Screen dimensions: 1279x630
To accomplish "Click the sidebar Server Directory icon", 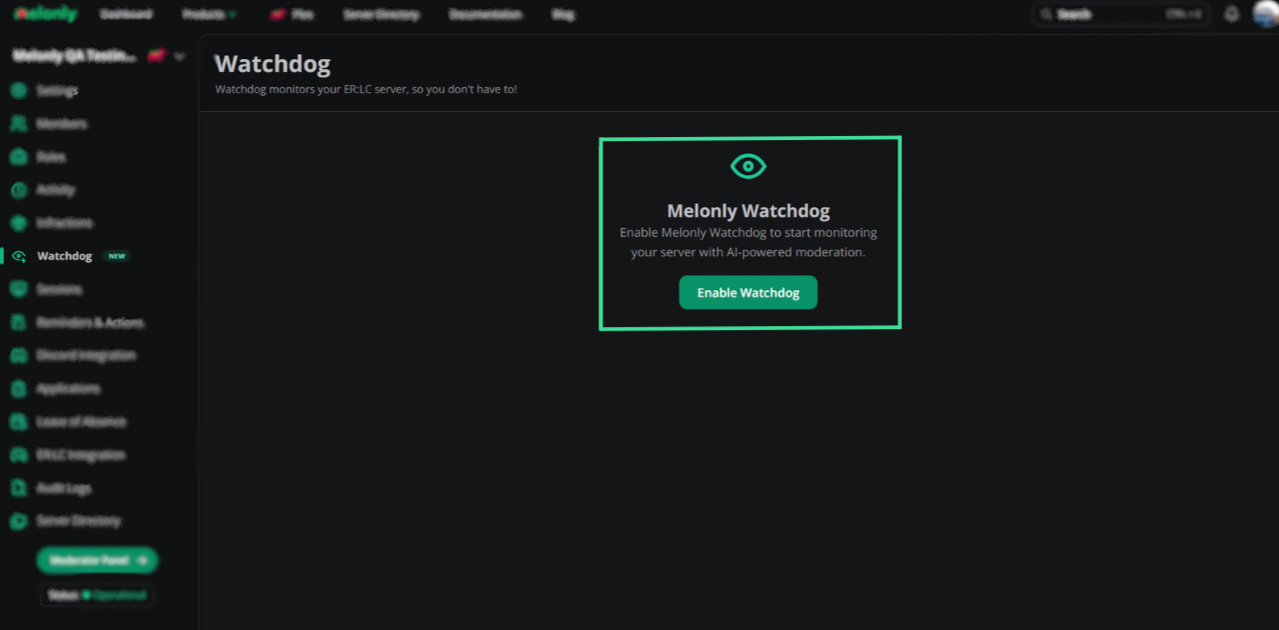I will (18, 521).
